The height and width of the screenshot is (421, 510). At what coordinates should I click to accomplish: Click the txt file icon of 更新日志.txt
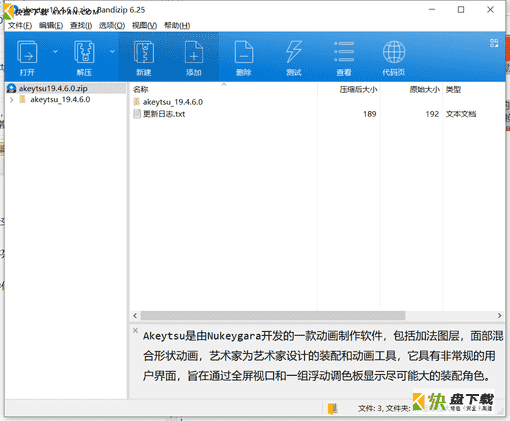(137, 114)
